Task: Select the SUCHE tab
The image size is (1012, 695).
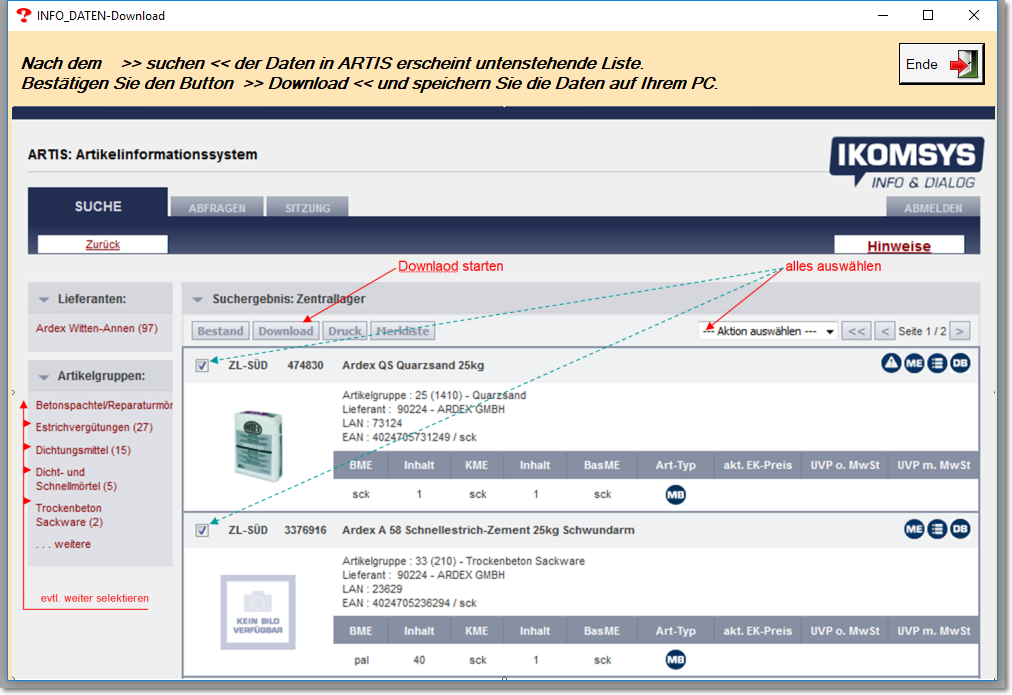Action: pyautogui.click(x=98, y=206)
